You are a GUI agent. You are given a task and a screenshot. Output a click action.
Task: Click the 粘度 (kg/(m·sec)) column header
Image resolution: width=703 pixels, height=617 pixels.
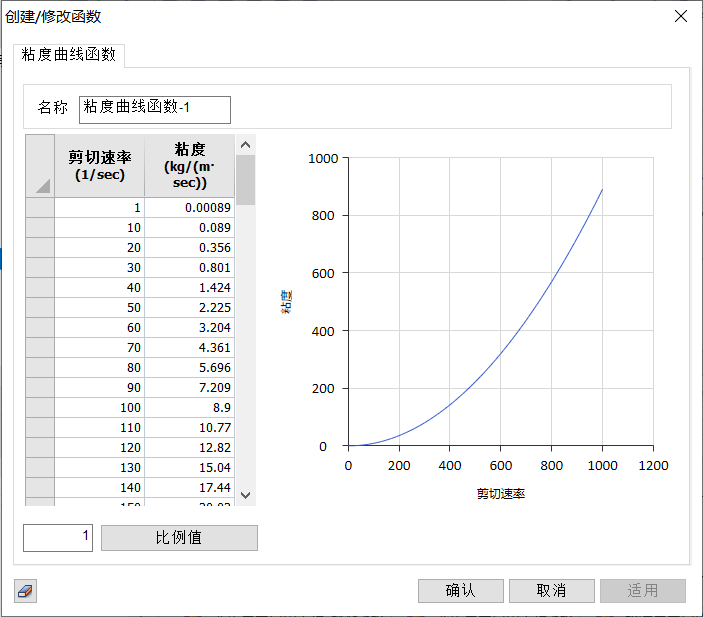click(x=190, y=166)
